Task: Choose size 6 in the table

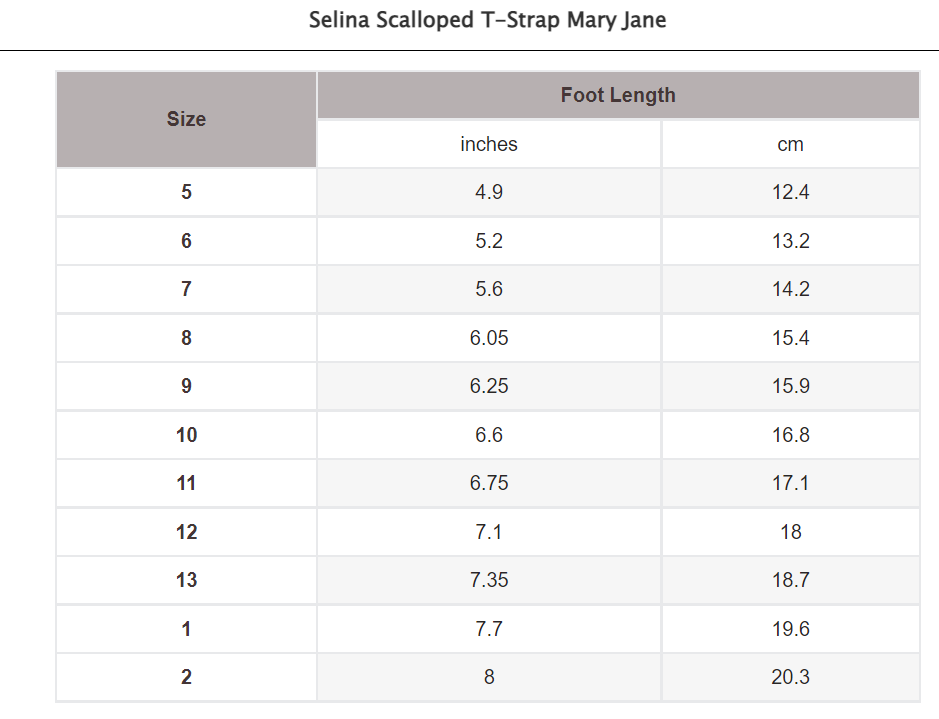Action: (186, 241)
